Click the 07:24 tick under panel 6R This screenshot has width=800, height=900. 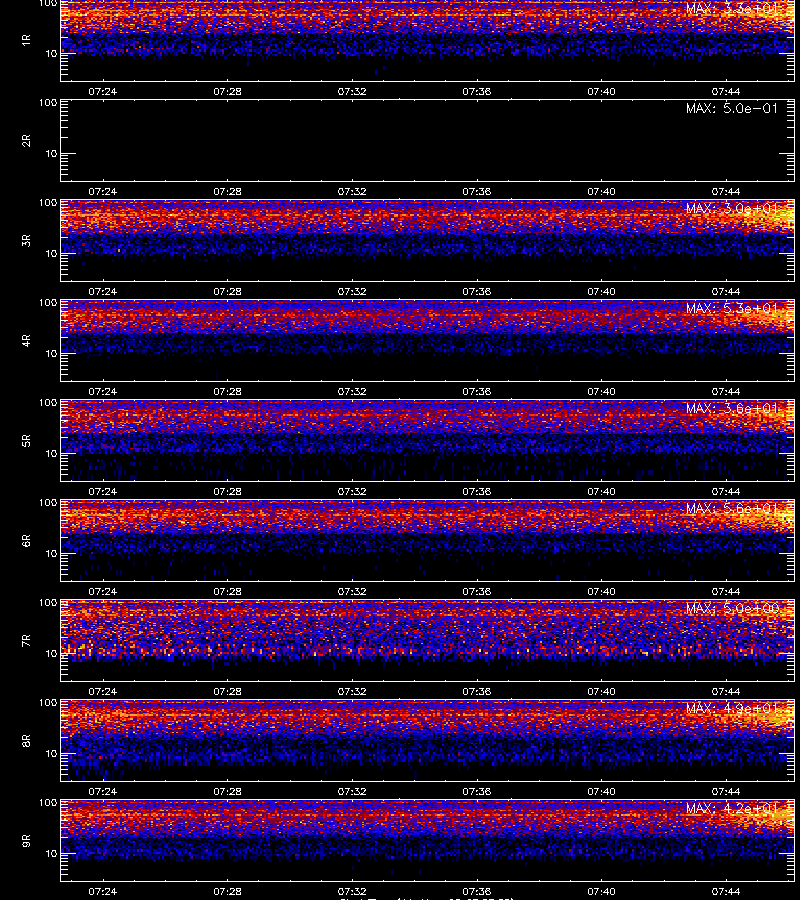[x=103, y=591]
